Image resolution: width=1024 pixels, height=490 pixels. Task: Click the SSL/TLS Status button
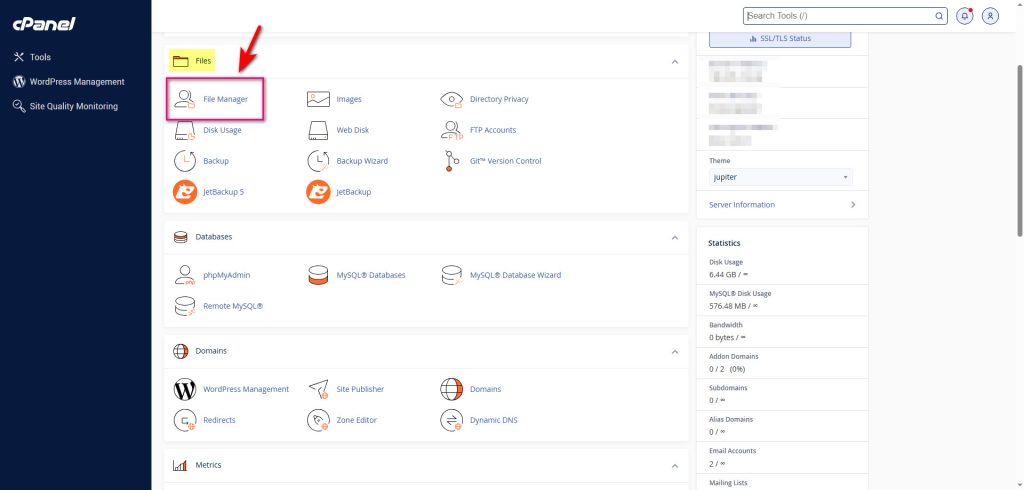pos(780,39)
